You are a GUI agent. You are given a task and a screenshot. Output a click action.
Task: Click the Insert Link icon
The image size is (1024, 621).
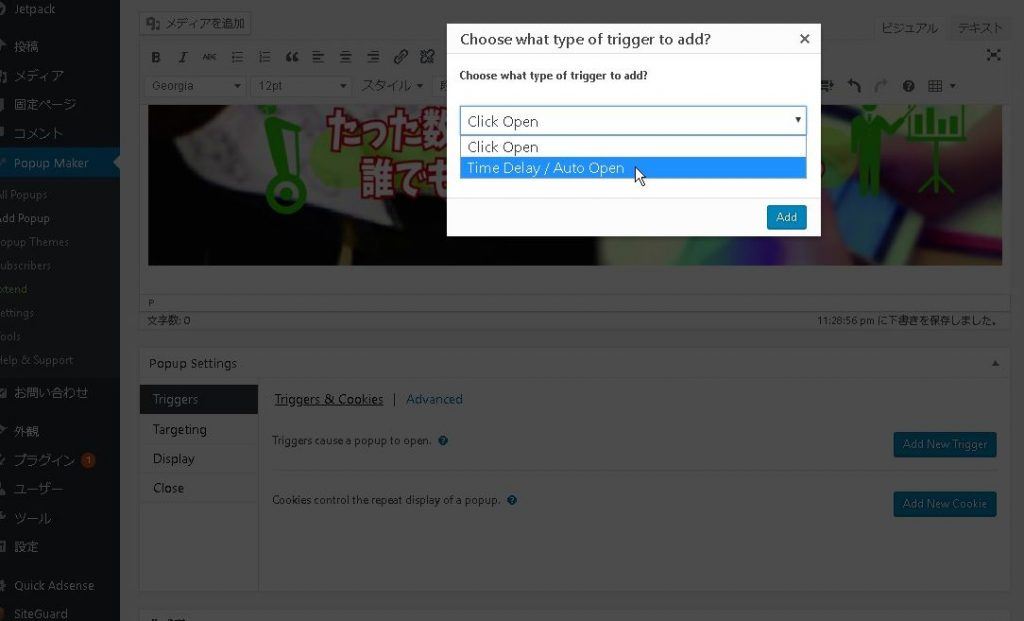pos(401,57)
